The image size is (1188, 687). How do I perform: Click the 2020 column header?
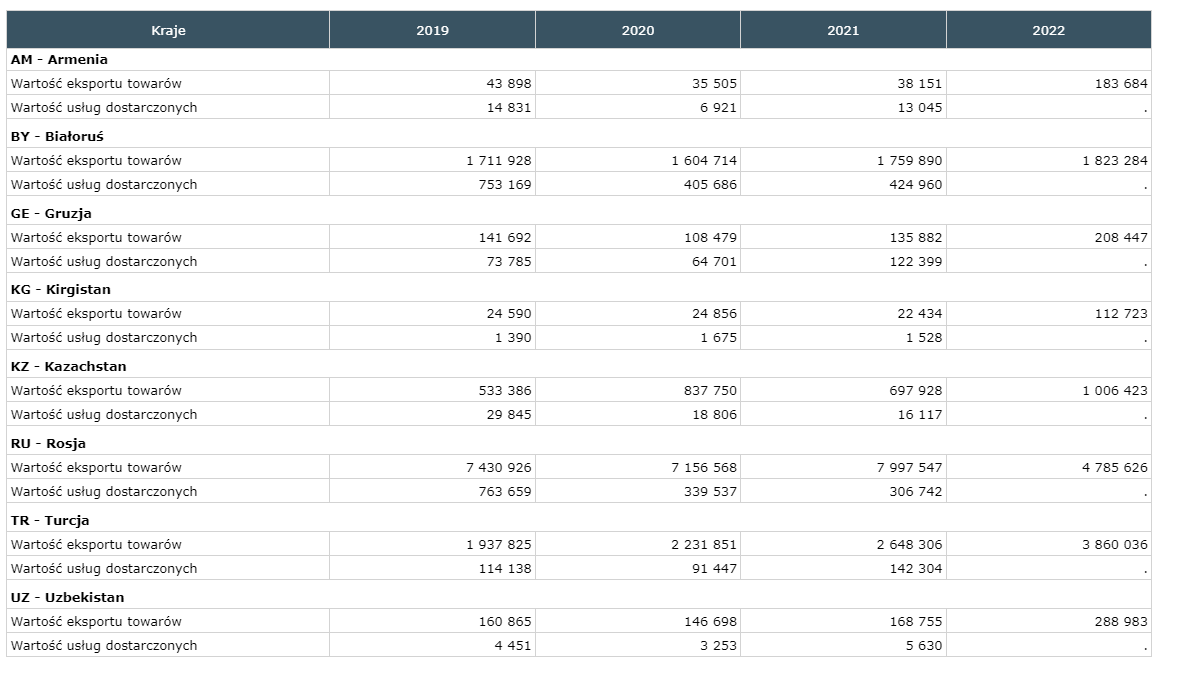coord(638,30)
